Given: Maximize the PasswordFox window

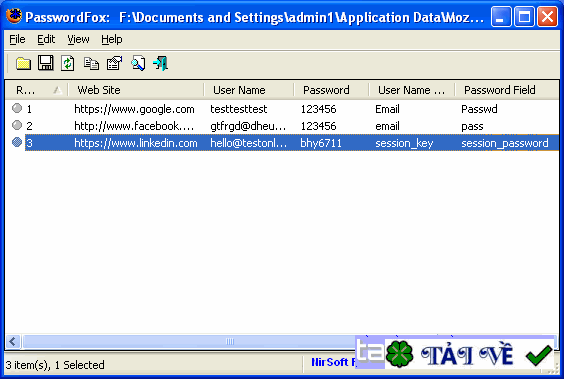Looking at the screenshot, I should [x=524, y=17].
